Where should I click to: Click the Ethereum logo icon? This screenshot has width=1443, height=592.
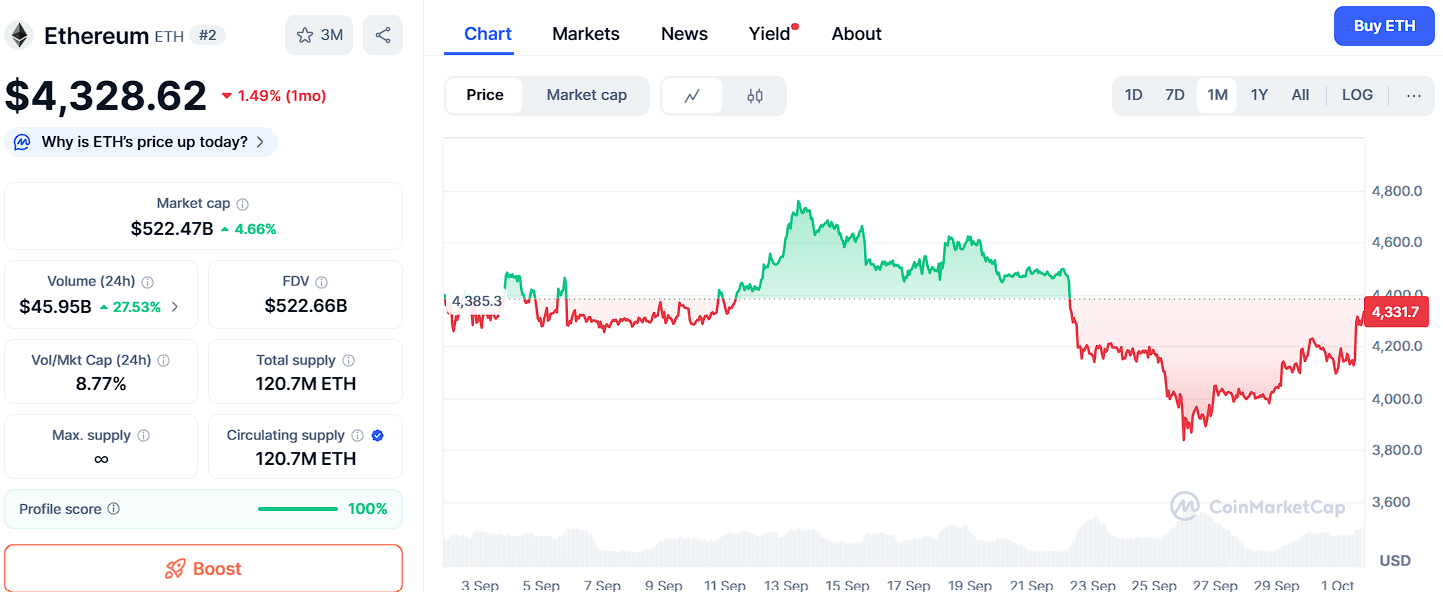(19, 36)
